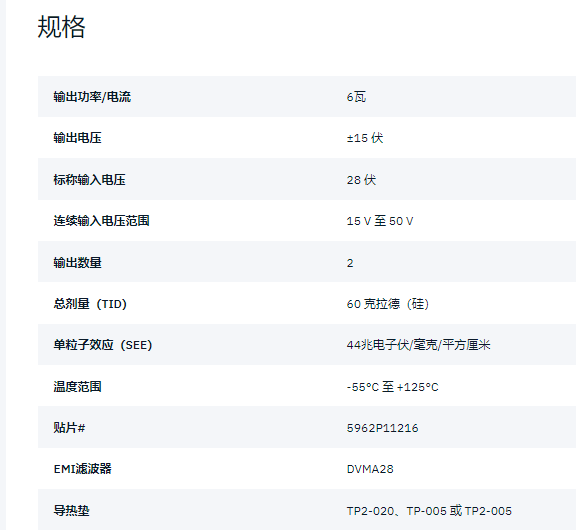Select the 连续输入电压范围 label

[x=101, y=221]
